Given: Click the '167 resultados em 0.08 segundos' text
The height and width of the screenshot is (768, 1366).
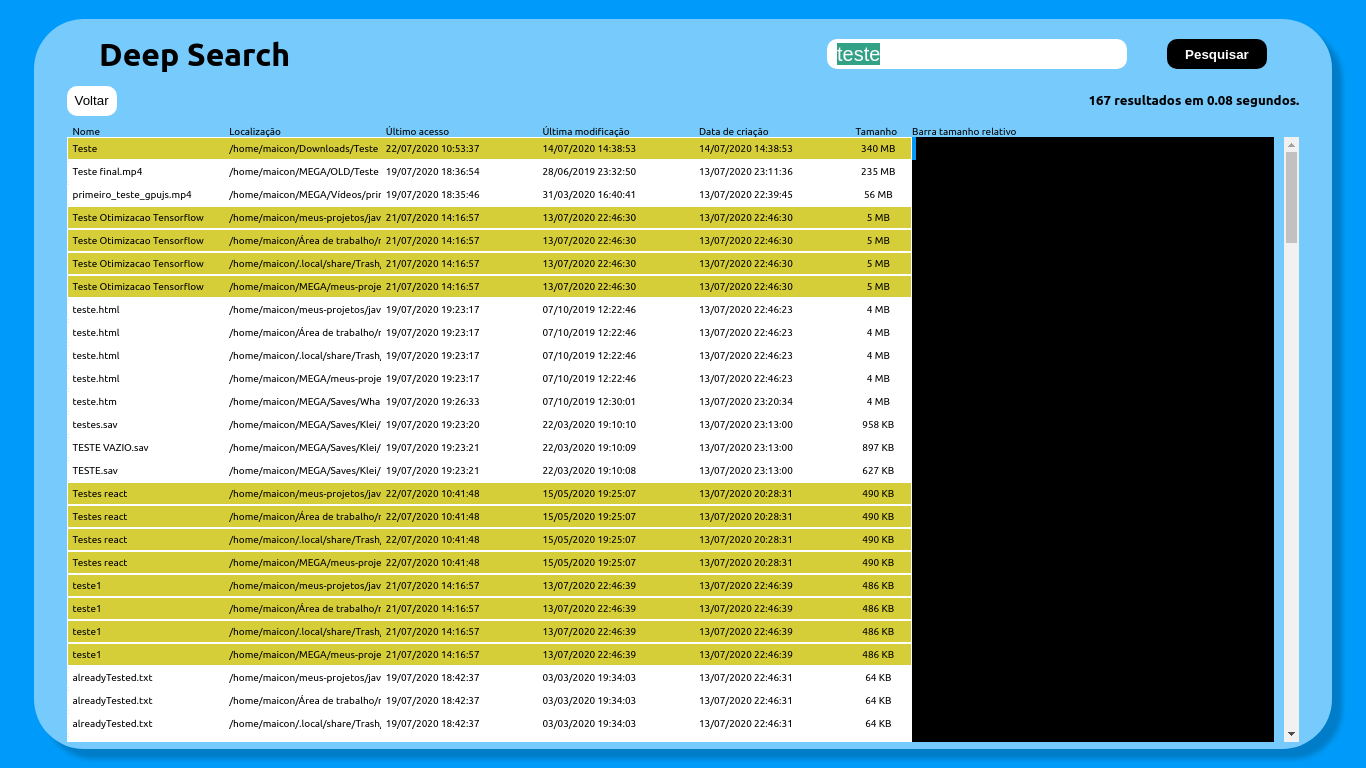Looking at the screenshot, I should (1194, 101).
